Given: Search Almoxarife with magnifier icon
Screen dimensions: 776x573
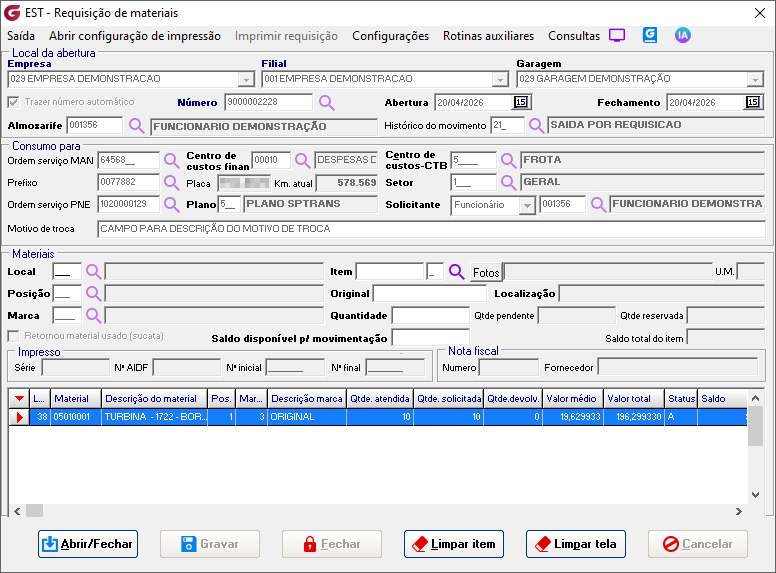Looking at the screenshot, I should point(137,125).
